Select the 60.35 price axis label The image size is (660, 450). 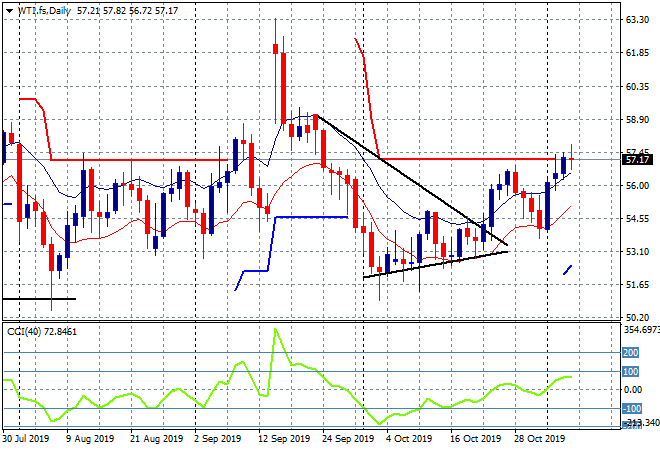point(637,86)
